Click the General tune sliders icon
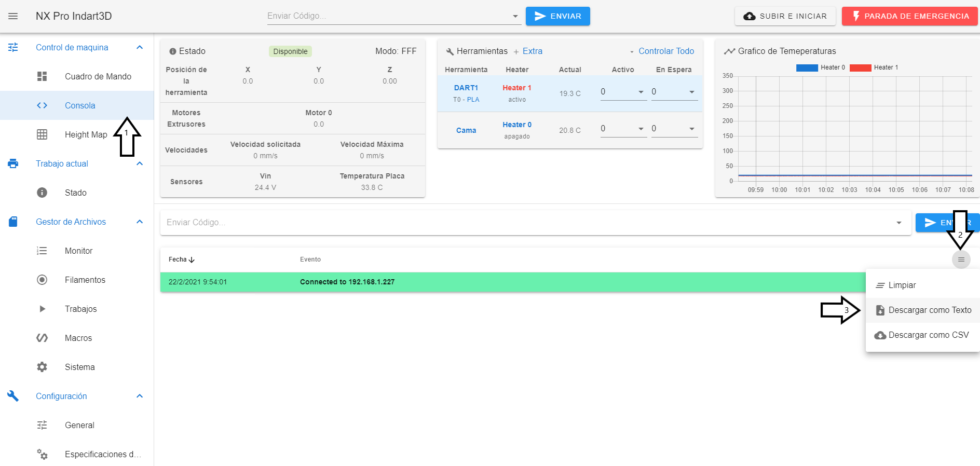 [x=42, y=425]
